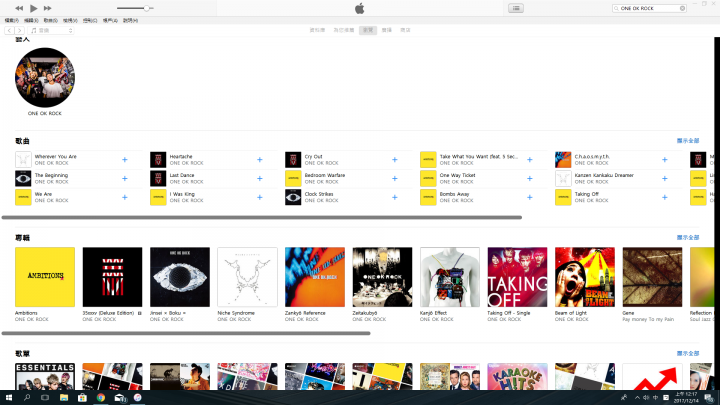
Task: Select the Browse (瀏覽) tab
Action: pyautogui.click(x=368, y=30)
